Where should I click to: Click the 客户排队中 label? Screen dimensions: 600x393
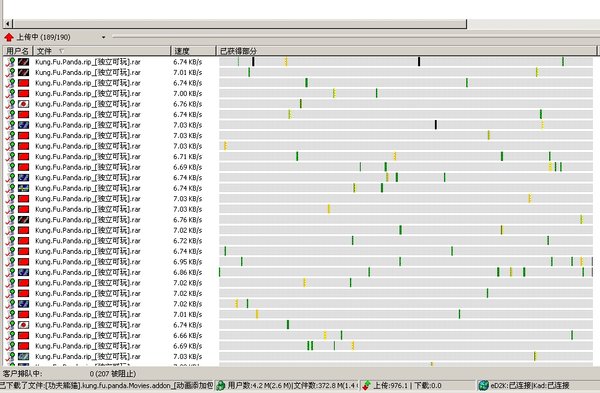coord(23,373)
